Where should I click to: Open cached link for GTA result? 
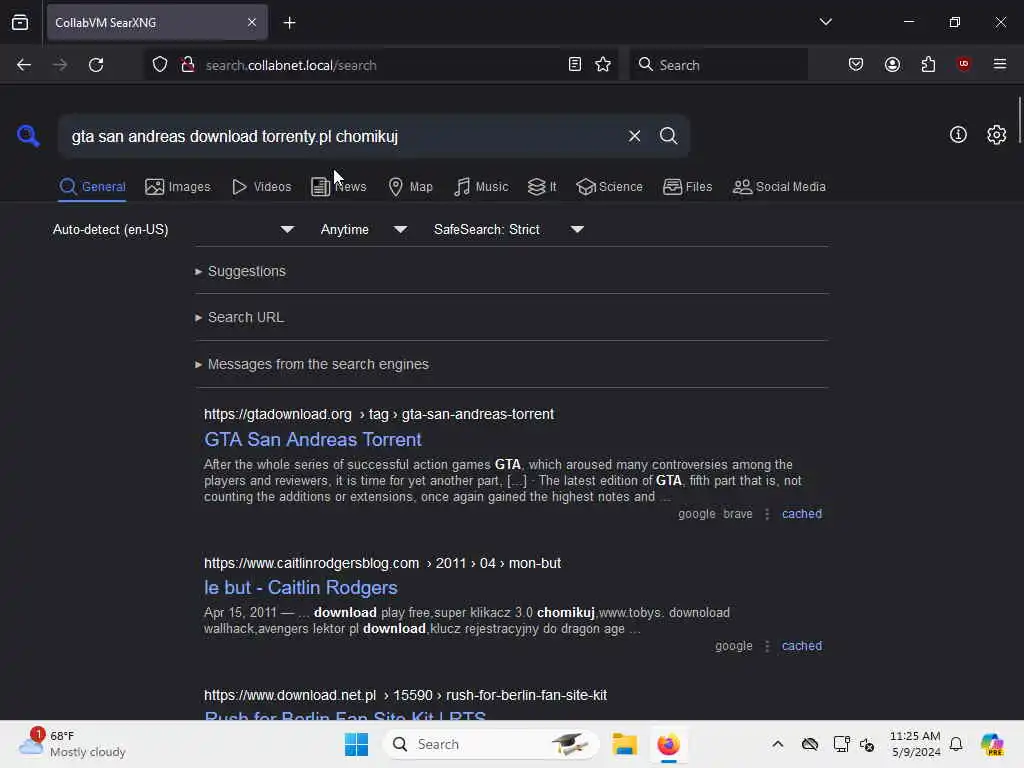(x=801, y=514)
